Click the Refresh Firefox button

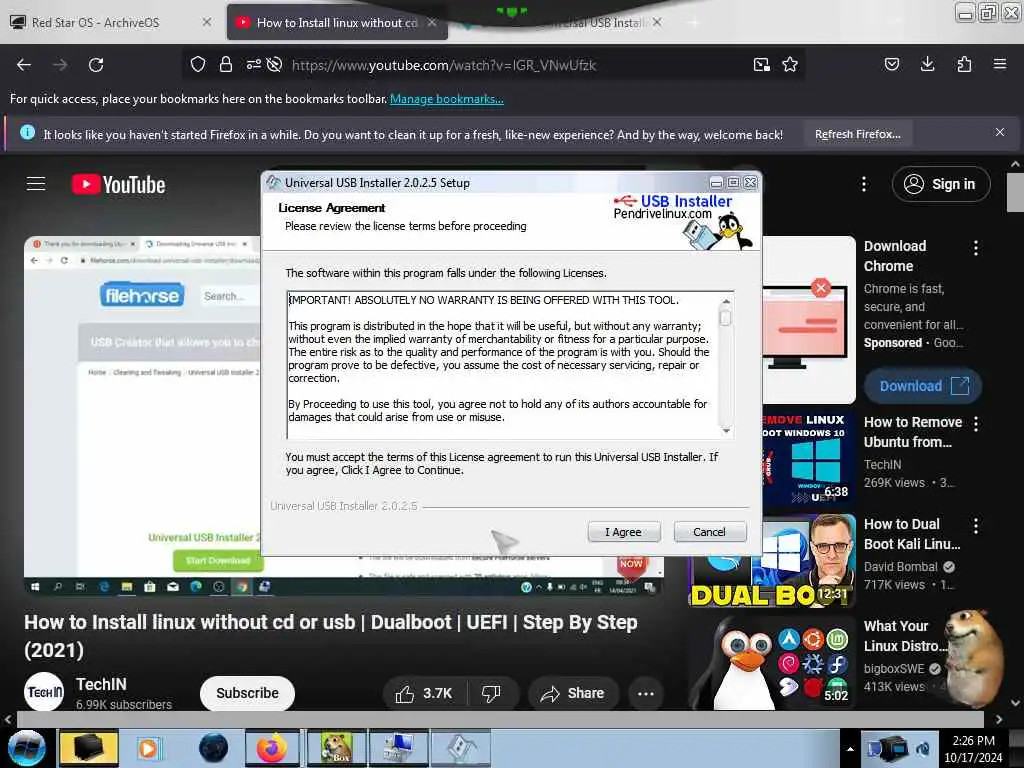click(857, 135)
